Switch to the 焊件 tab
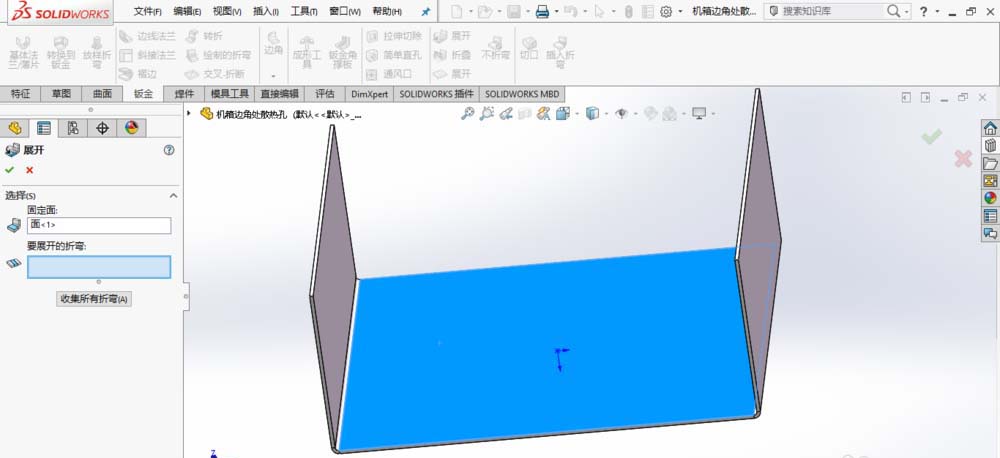 184,94
